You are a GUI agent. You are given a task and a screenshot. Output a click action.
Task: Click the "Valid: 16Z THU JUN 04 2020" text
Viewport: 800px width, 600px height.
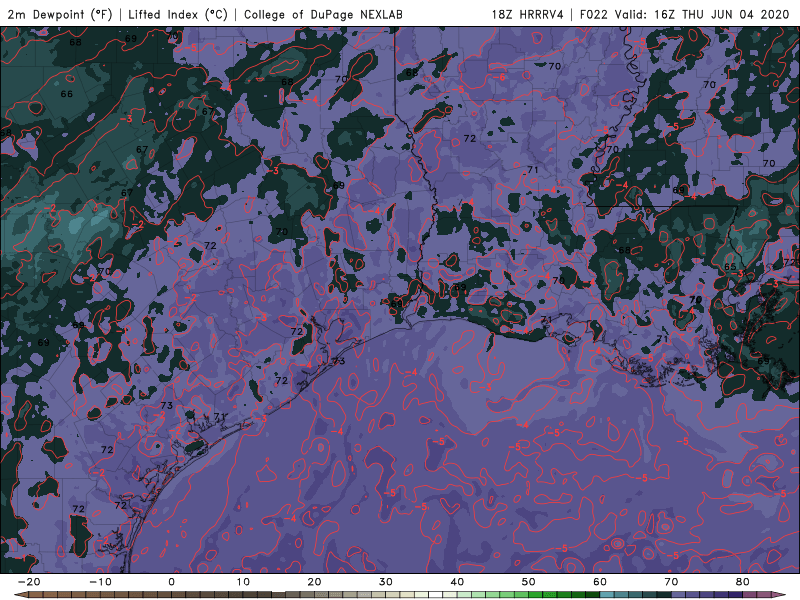702,14
